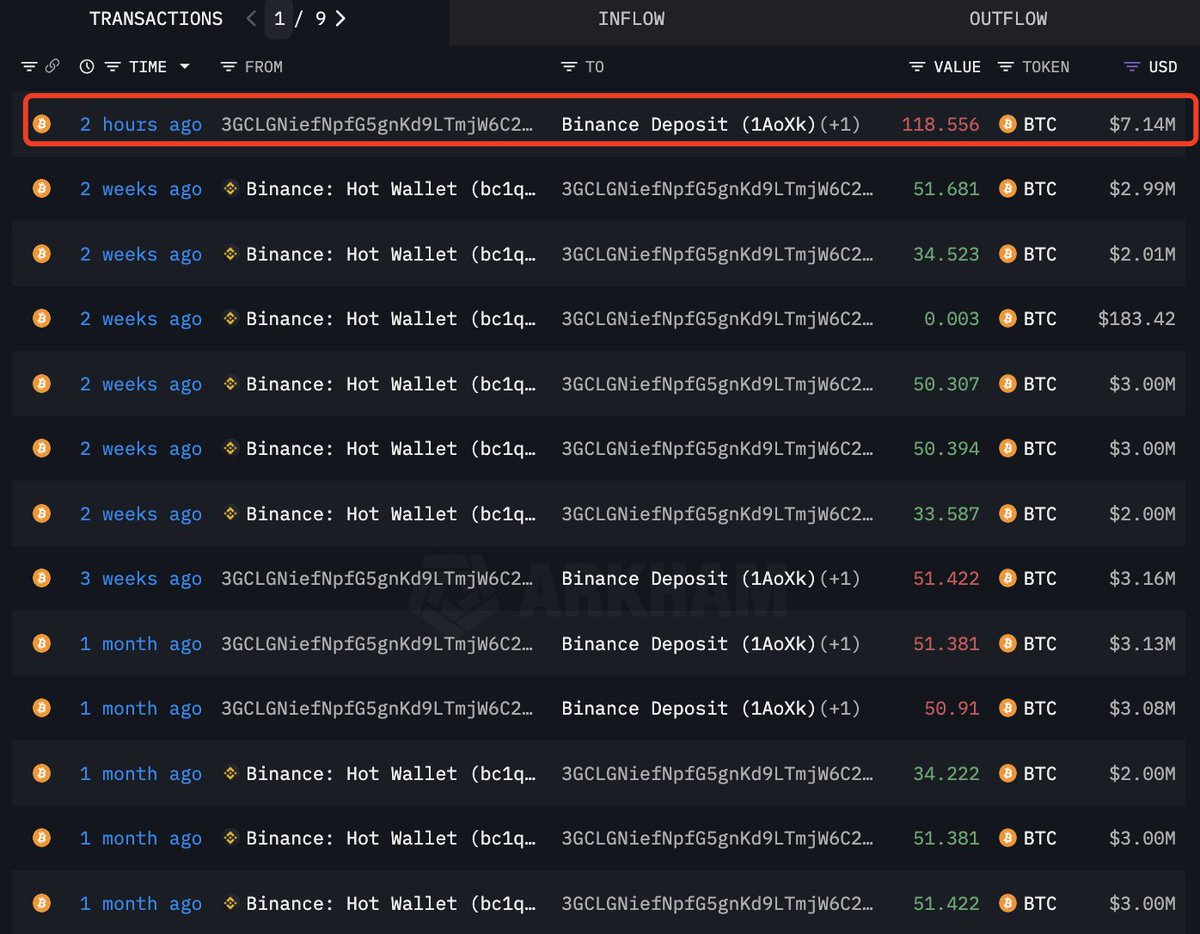Screen dimensions: 1200x934
Task: Click Binance logo on the 33.587 row
Action: pyautogui.click(x=230, y=514)
